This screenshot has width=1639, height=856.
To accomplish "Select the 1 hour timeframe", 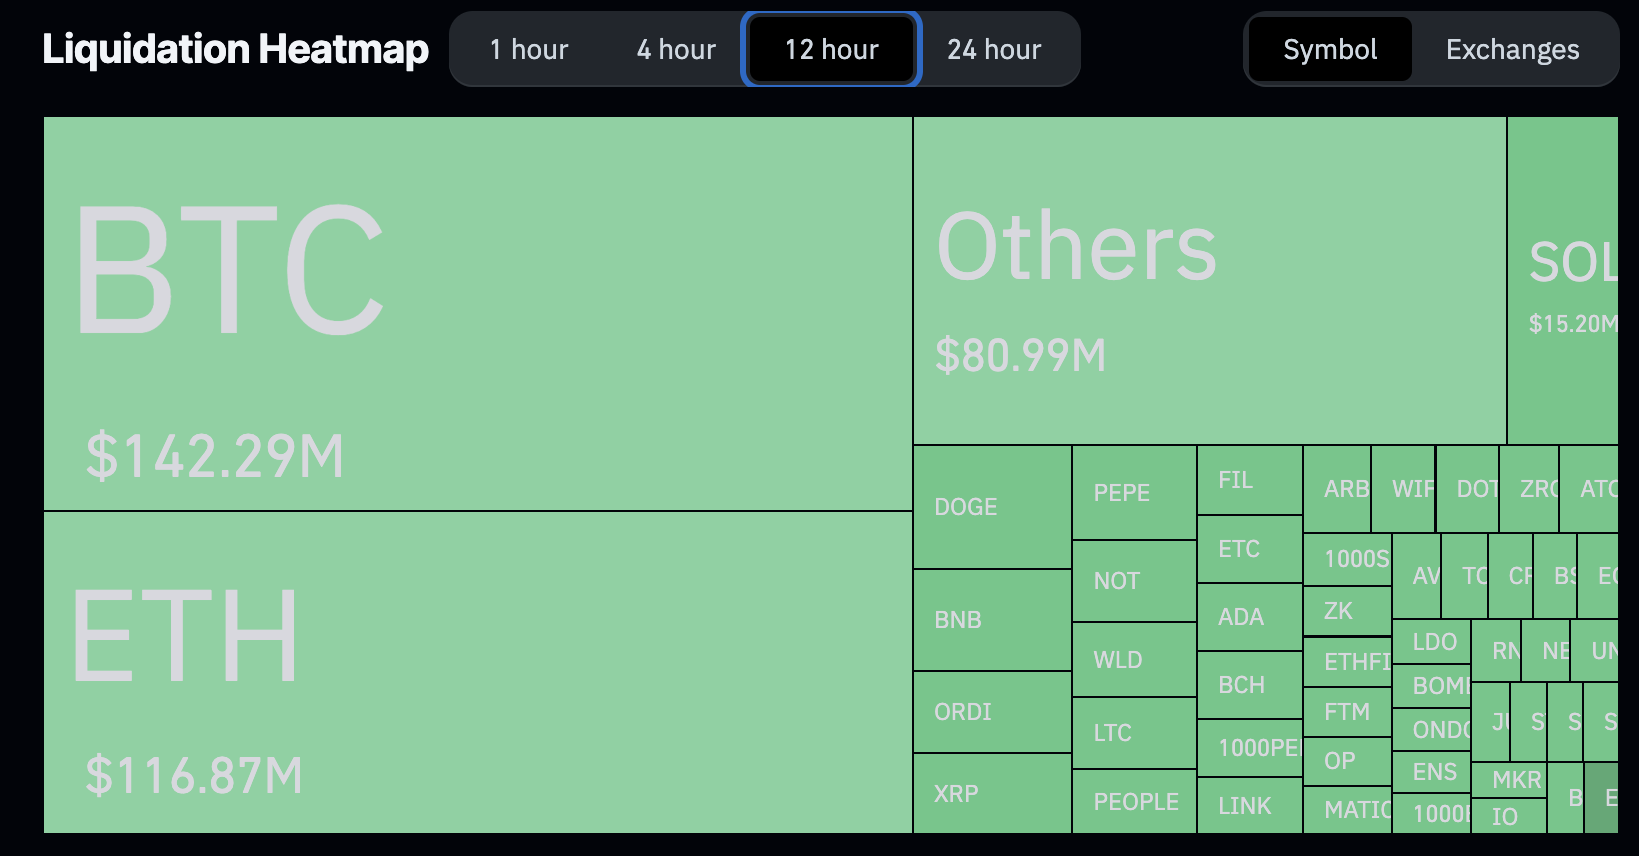I will click(529, 49).
